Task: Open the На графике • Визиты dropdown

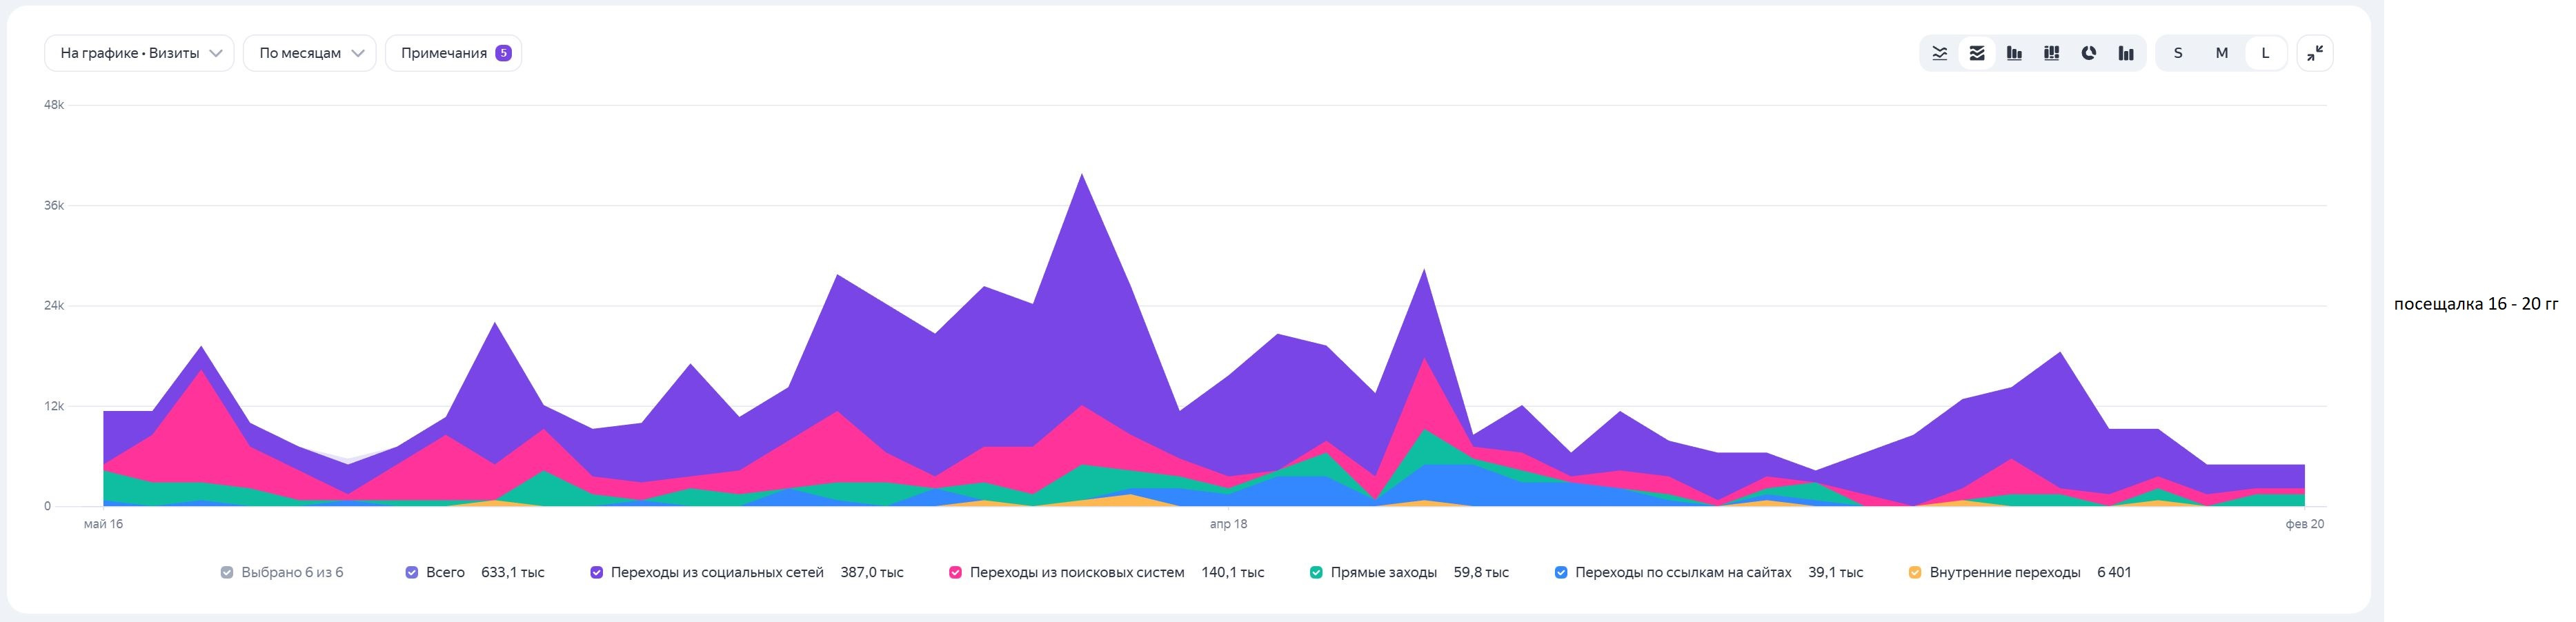Action: [x=139, y=53]
